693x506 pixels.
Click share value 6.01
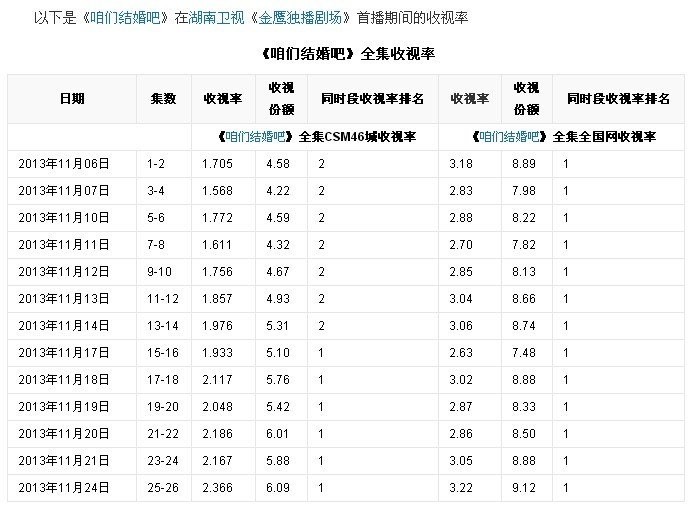tap(278, 434)
